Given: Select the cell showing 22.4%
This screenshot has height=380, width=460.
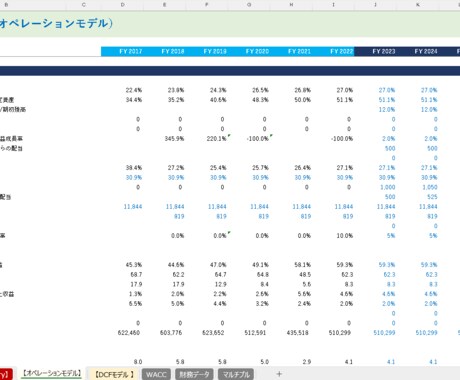Looking at the screenshot, I should [x=134, y=90].
